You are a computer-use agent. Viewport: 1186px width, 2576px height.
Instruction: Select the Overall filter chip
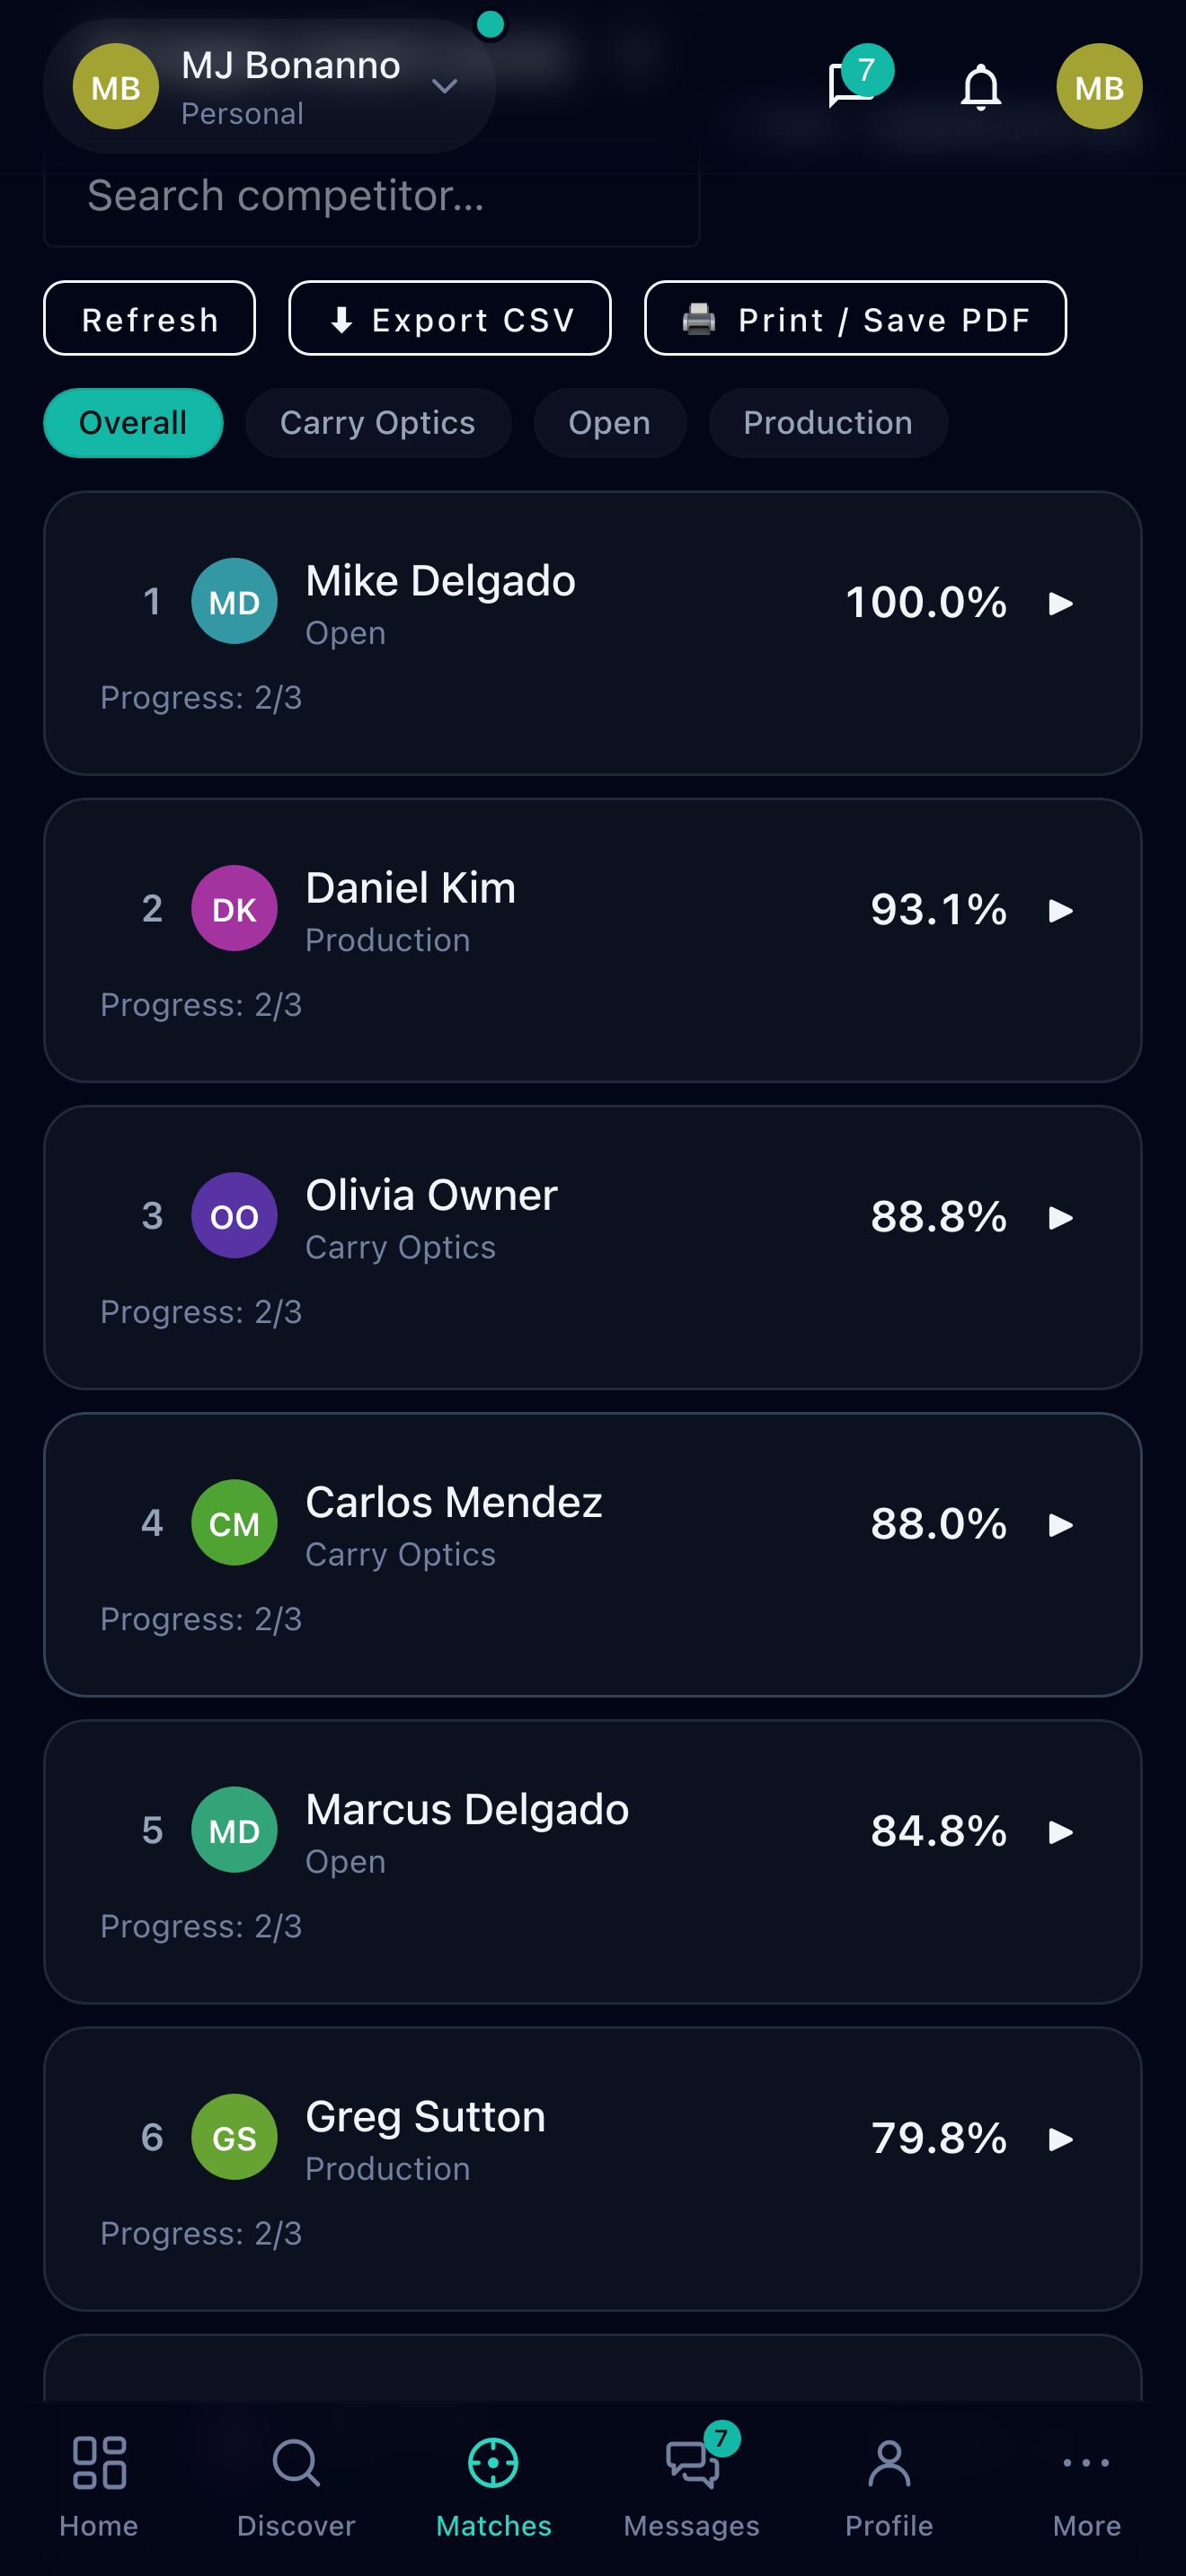pos(133,423)
